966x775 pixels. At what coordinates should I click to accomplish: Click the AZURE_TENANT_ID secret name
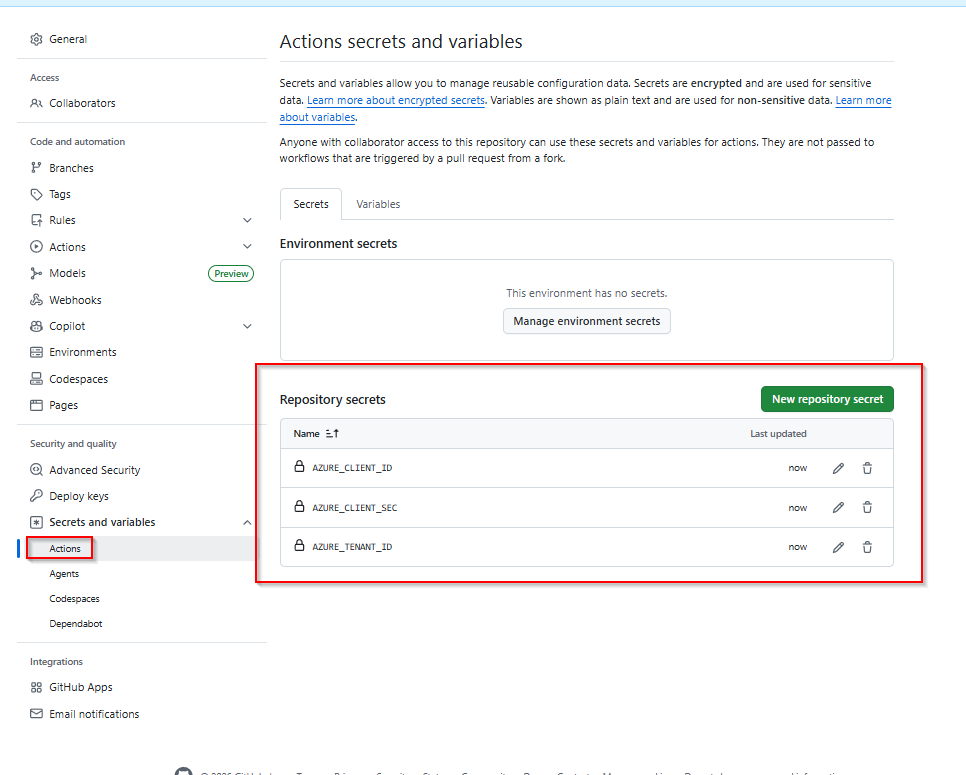tap(352, 547)
